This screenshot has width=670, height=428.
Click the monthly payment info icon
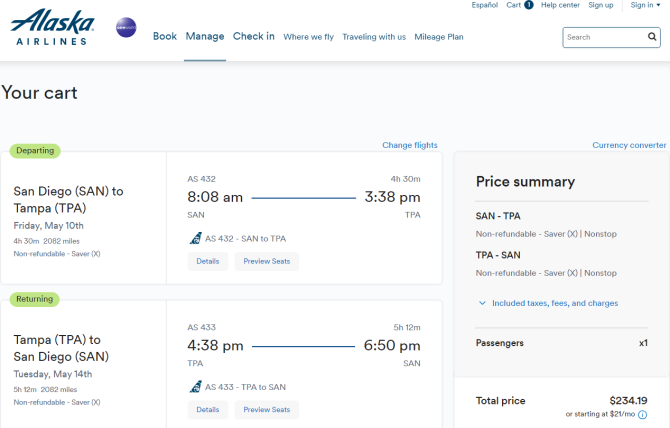click(642, 414)
